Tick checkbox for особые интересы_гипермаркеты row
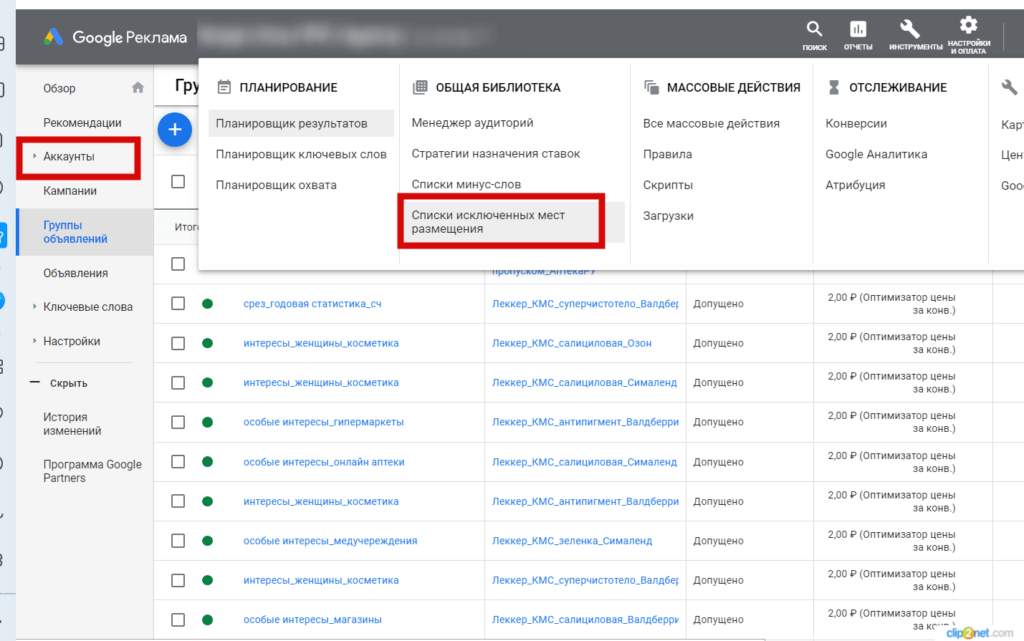The width and height of the screenshot is (1024, 641). 178,422
